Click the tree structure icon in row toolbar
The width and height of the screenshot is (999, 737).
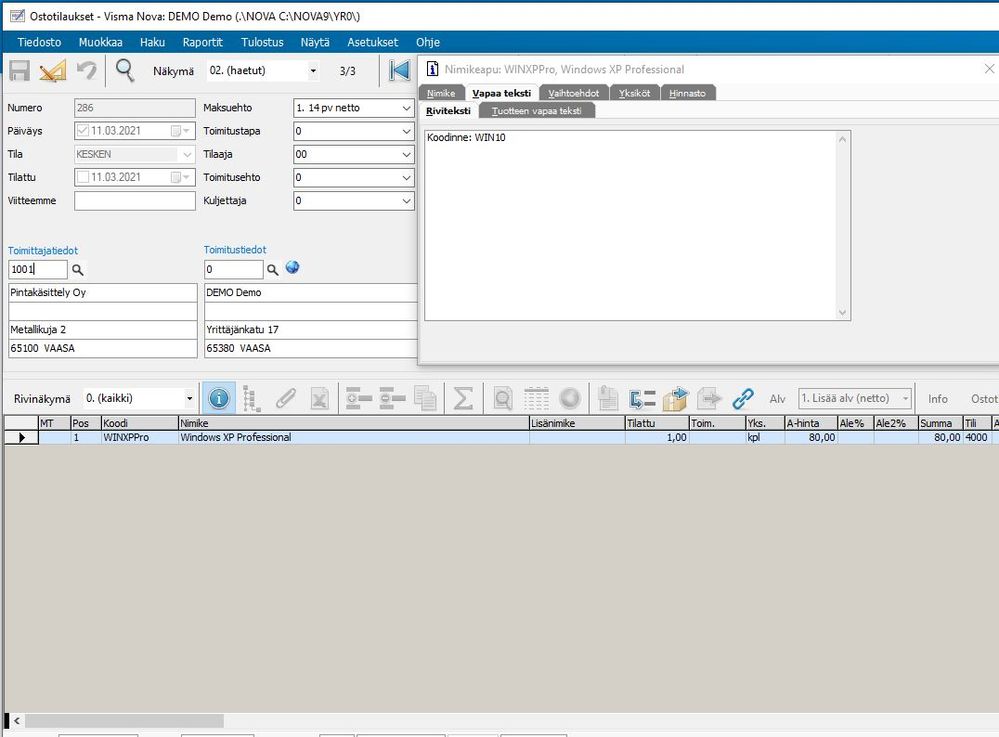(252, 399)
